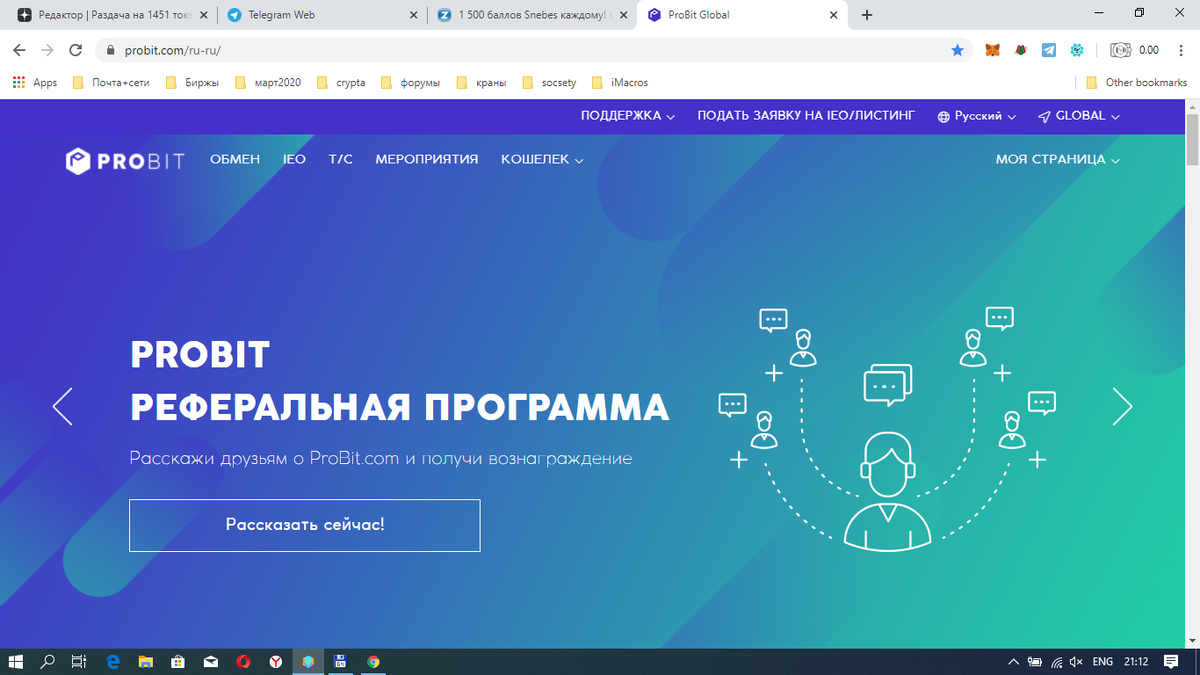Open notification center icon

point(1171,661)
